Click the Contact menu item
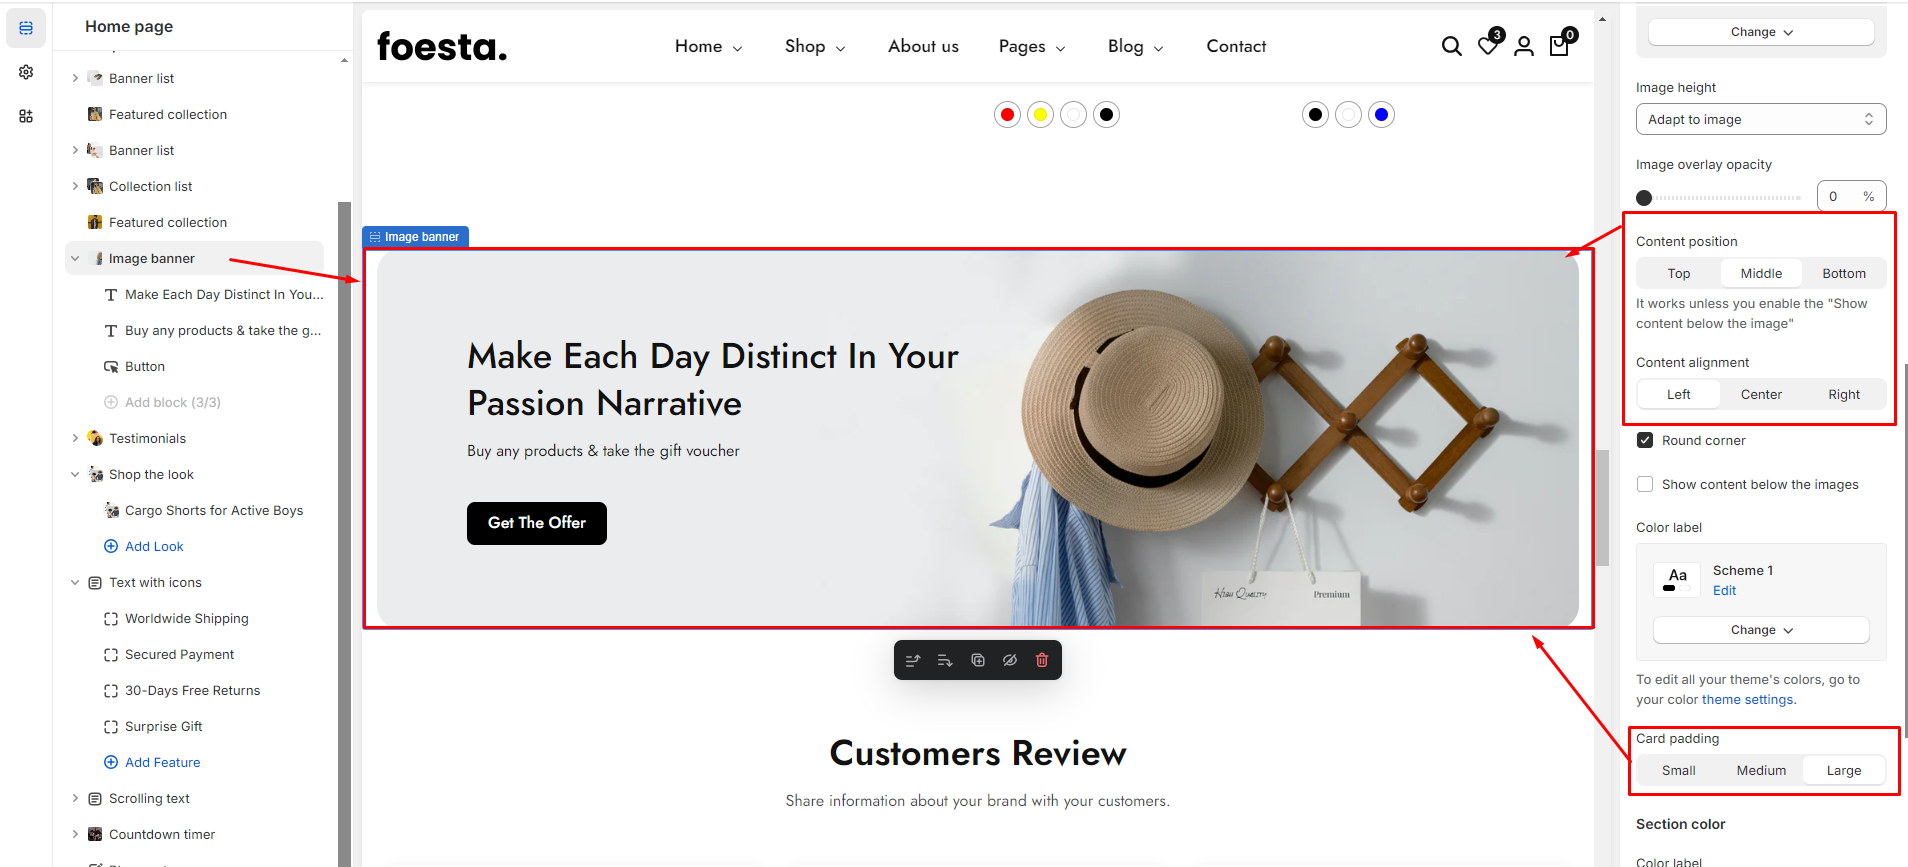 click(1236, 46)
